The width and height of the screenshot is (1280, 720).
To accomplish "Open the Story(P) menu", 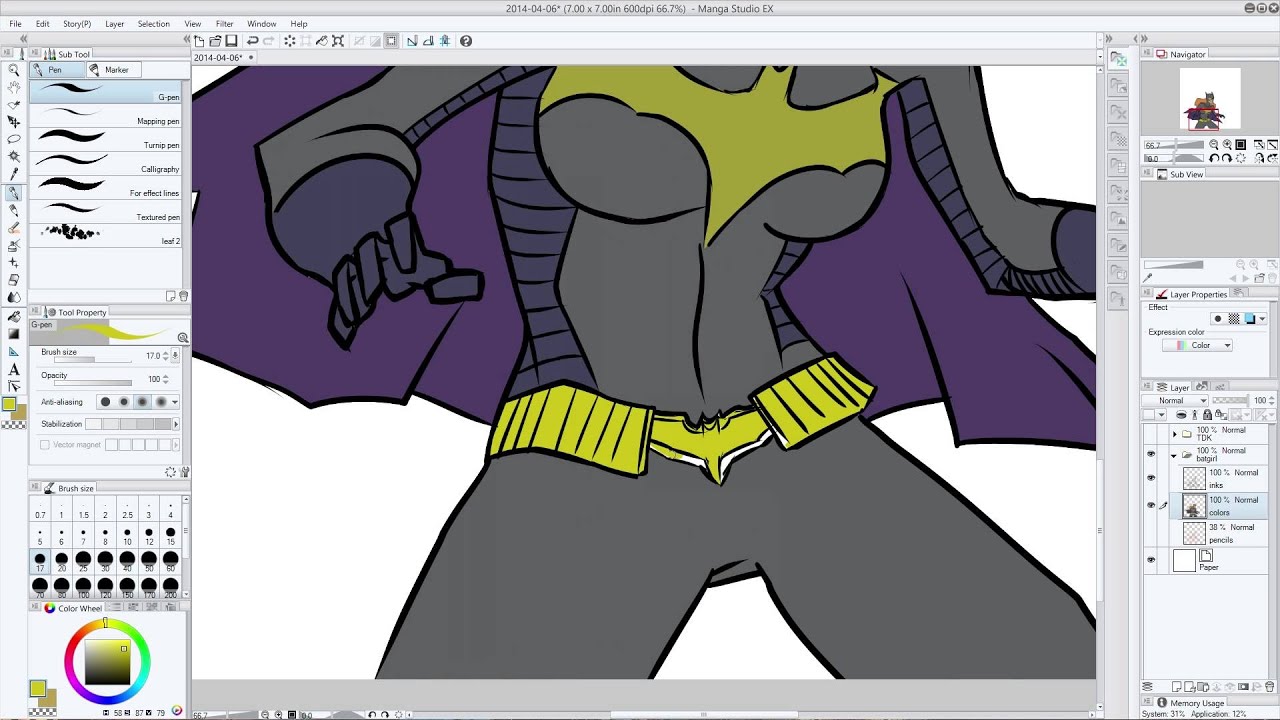I will (77, 23).
